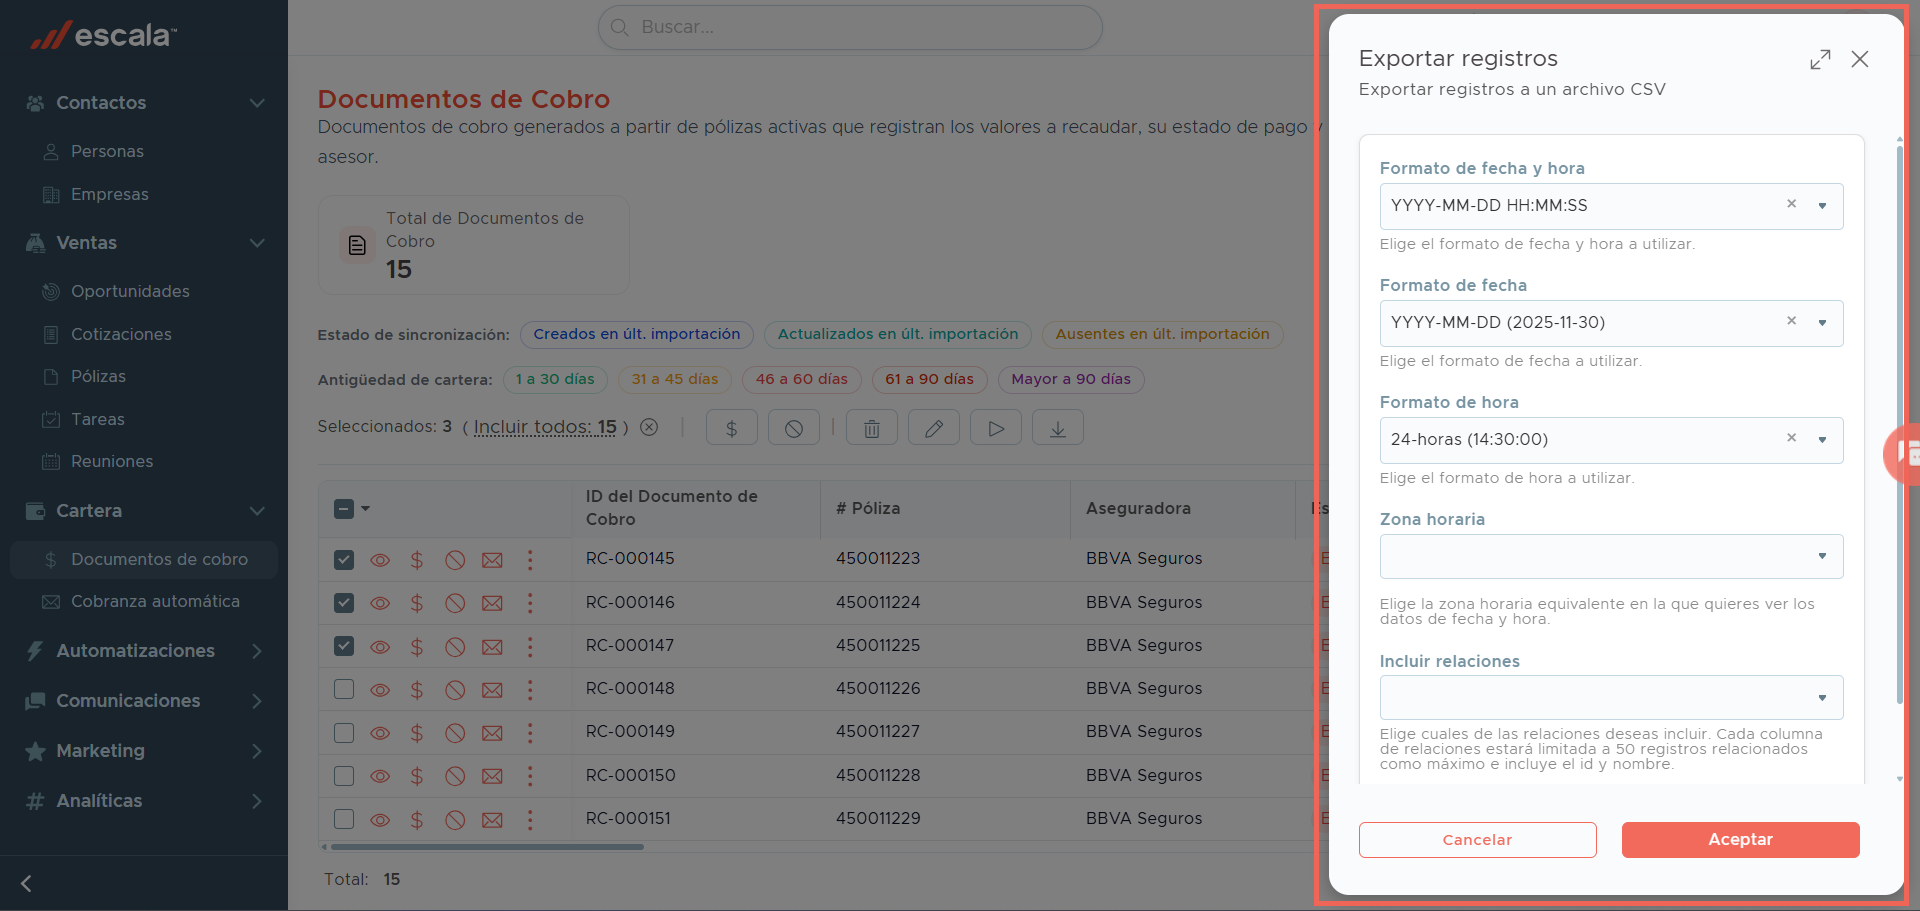Image resolution: width=1920 pixels, height=911 pixels.
Task: Click the Cancelar button
Action: tap(1477, 840)
